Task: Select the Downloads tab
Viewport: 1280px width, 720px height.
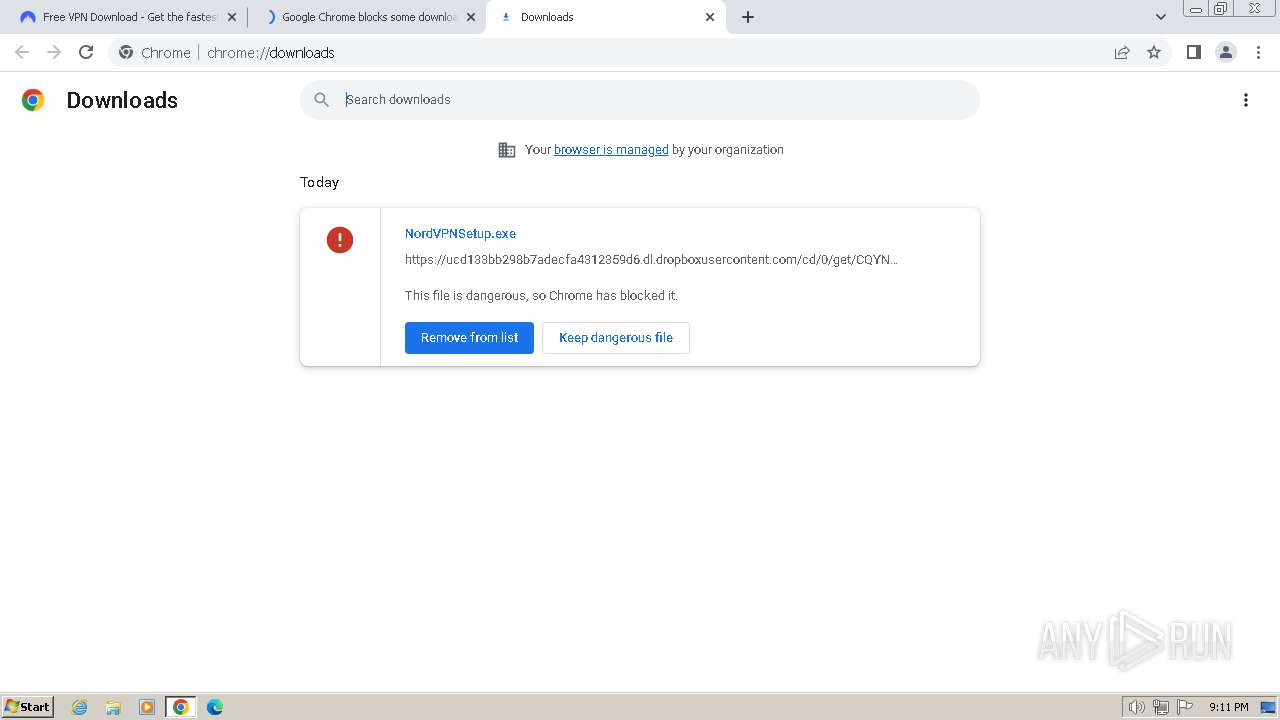Action: click(x=605, y=17)
